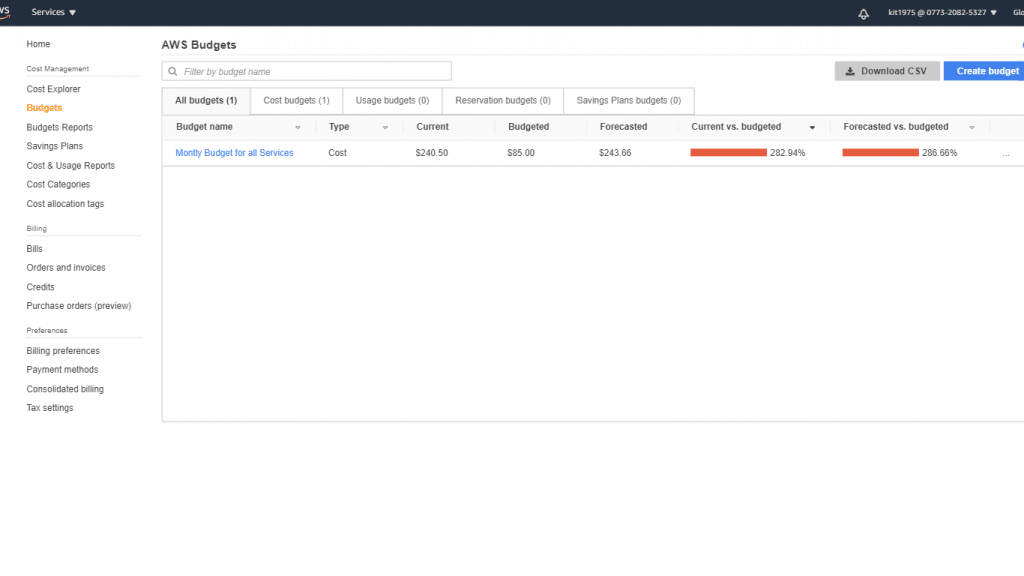Image resolution: width=1024 pixels, height=576 pixels.
Task: Open the row actions ellipsis for Montly Budget
Action: point(1006,153)
